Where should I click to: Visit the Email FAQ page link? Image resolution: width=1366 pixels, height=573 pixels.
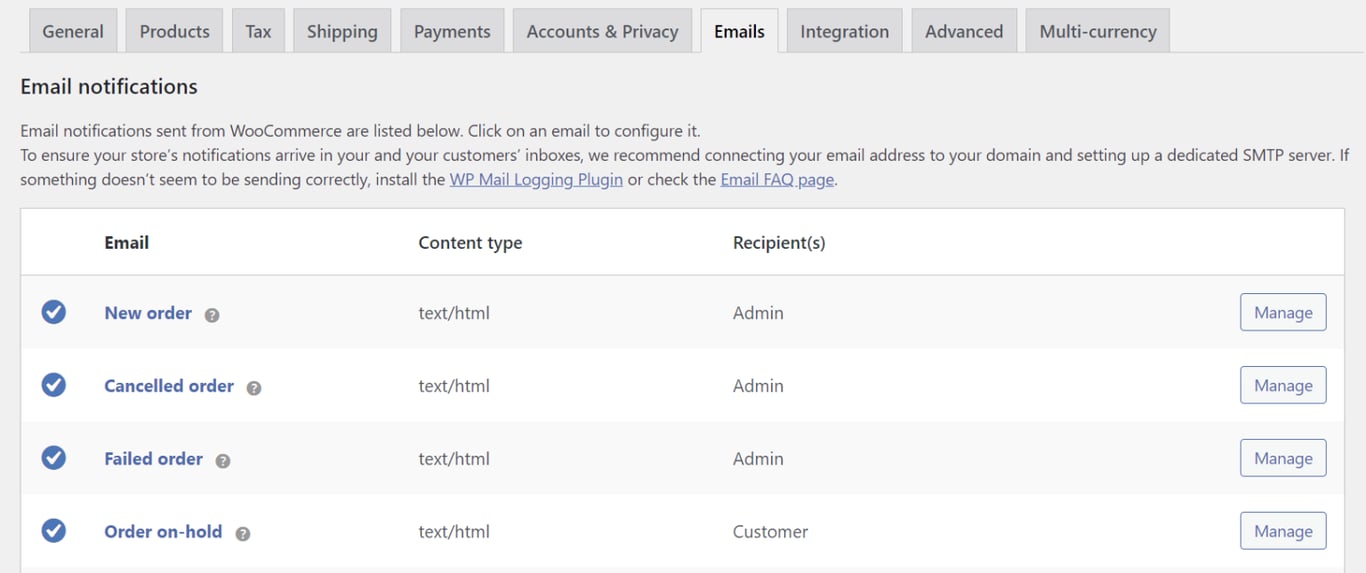[777, 180]
